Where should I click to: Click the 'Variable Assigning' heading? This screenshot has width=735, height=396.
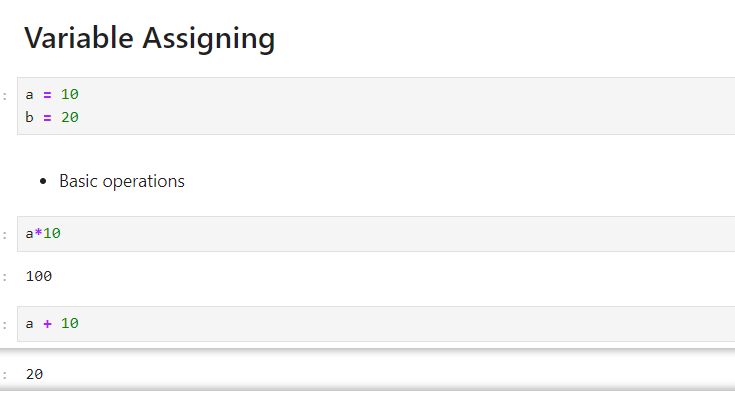click(150, 38)
